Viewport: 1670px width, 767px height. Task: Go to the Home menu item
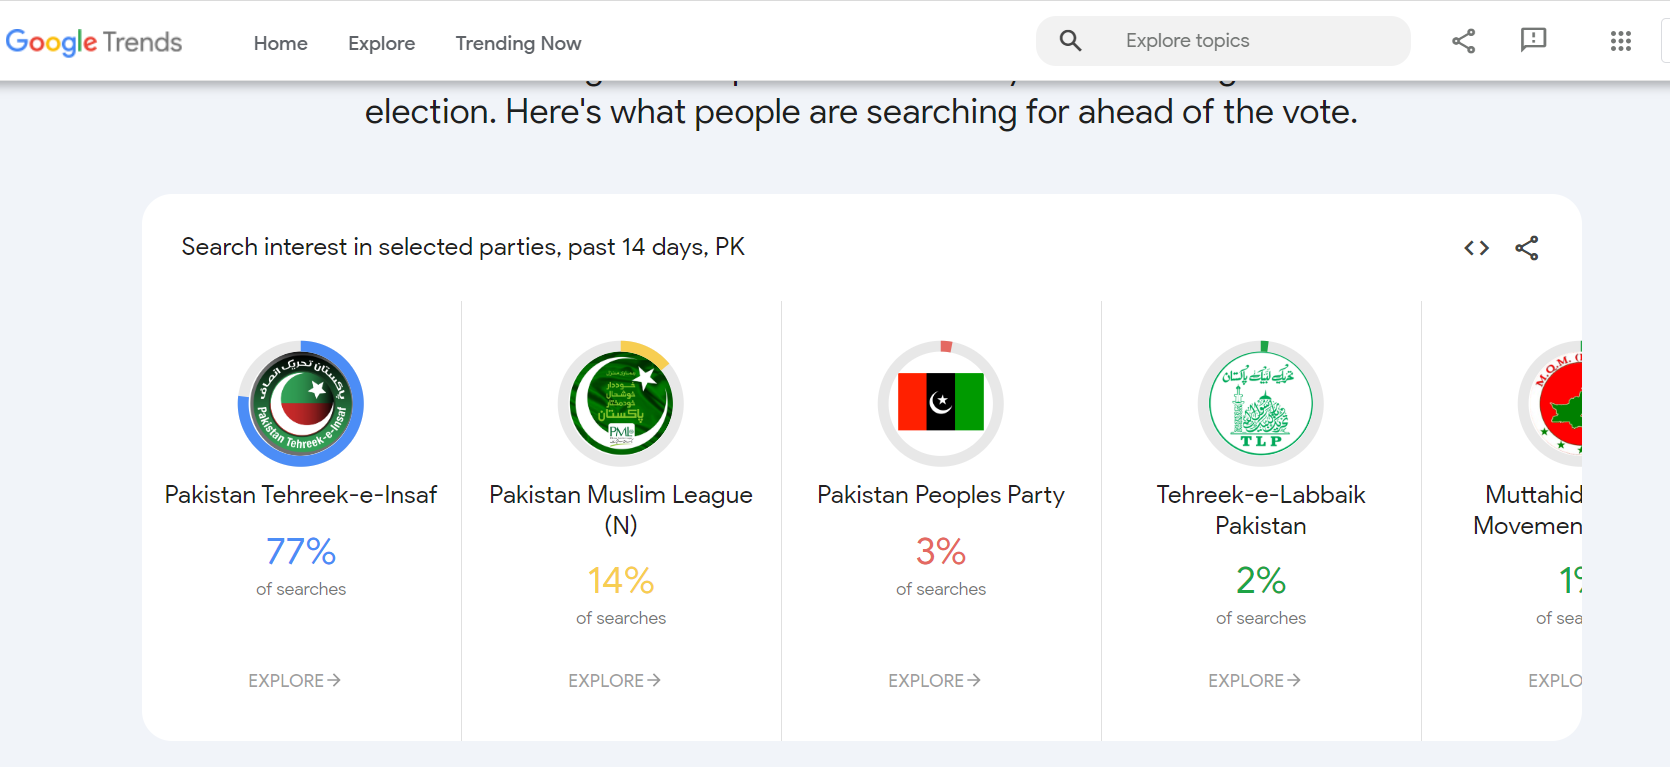pos(280,43)
